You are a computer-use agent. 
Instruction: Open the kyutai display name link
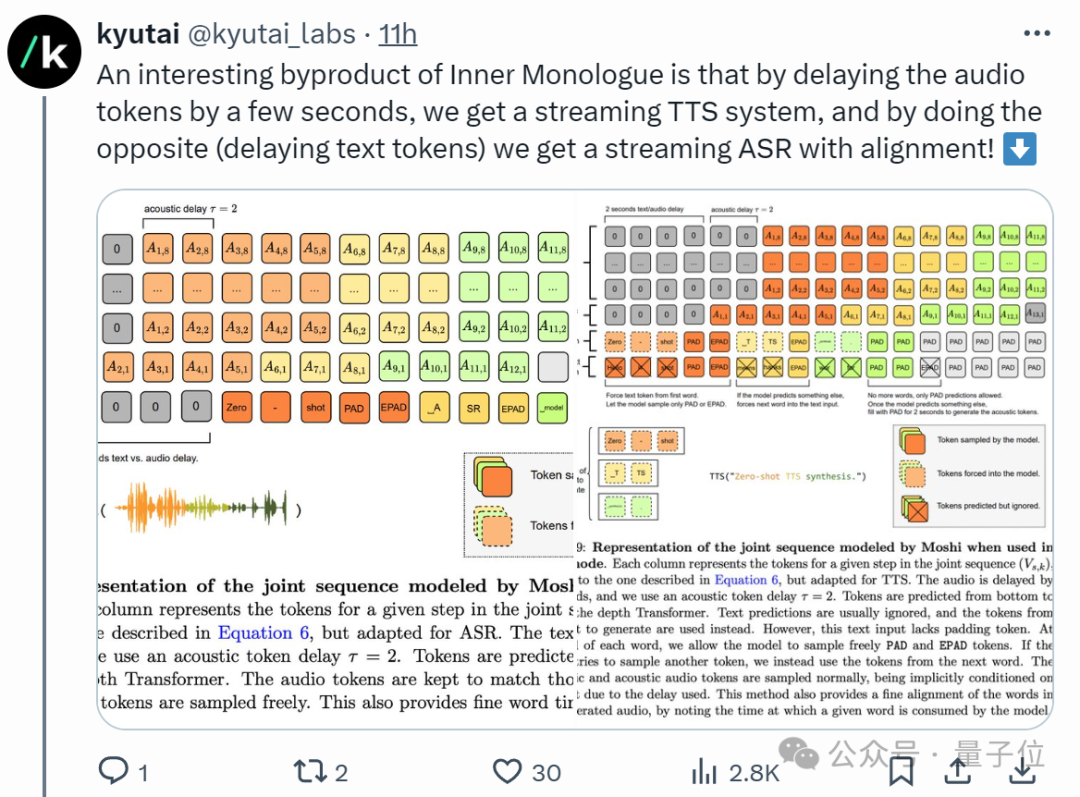click(x=138, y=33)
